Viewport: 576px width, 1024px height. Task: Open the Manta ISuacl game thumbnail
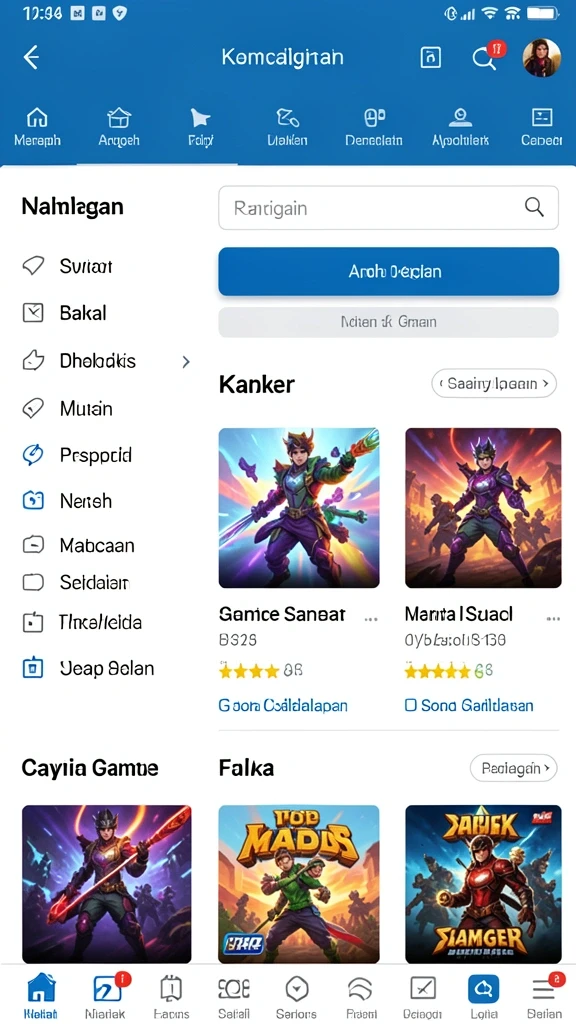click(483, 507)
